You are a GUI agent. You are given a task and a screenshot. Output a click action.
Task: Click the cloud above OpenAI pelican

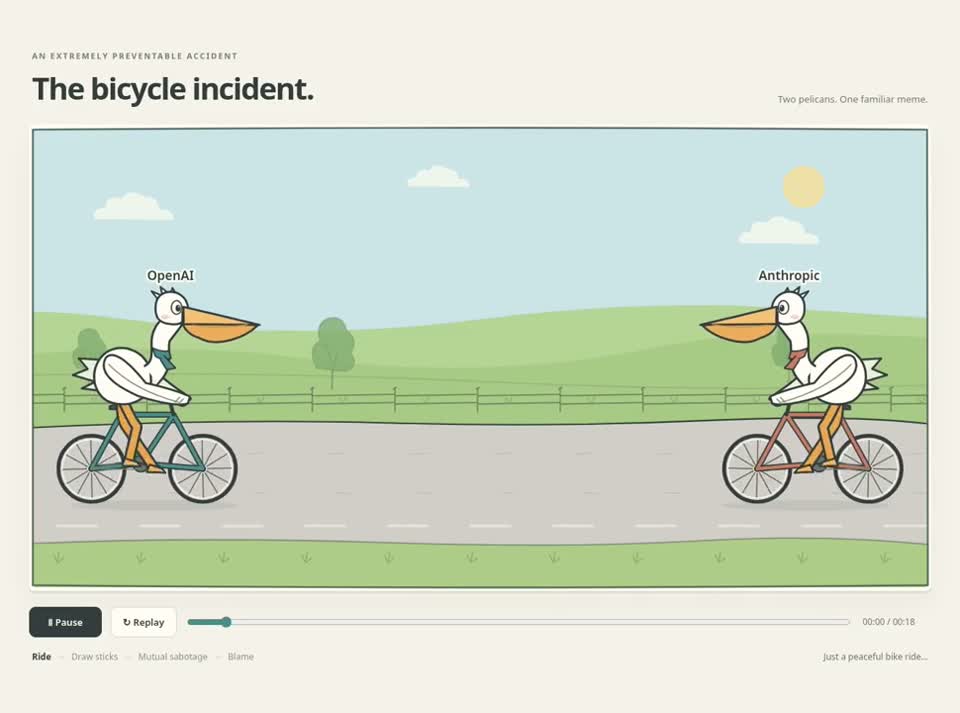133,206
